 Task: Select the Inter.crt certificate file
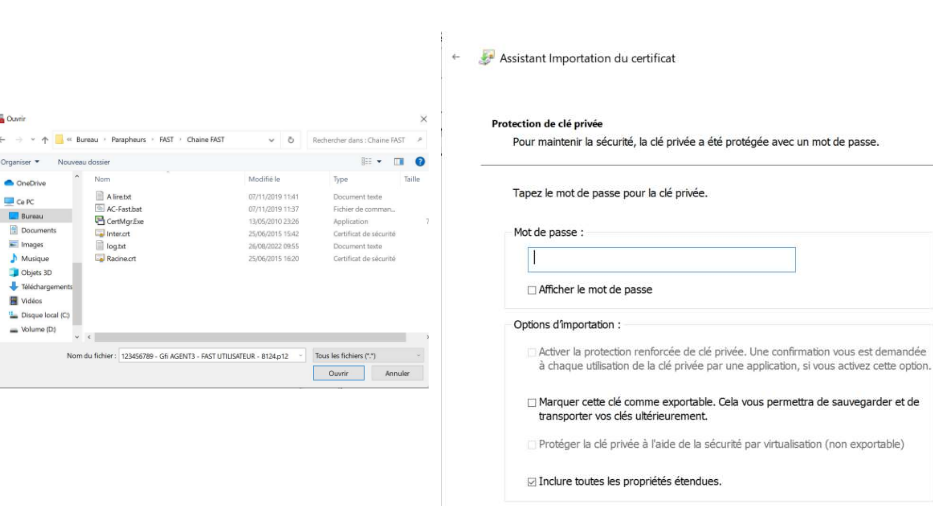pyautogui.click(x=118, y=233)
